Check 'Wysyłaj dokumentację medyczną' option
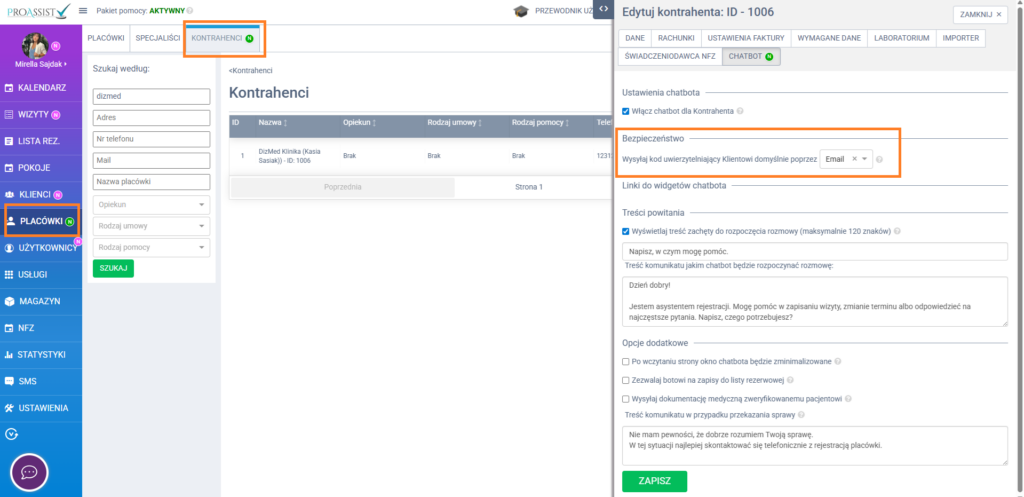The width and height of the screenshot is (1024, 497). [x=626, y=398]
